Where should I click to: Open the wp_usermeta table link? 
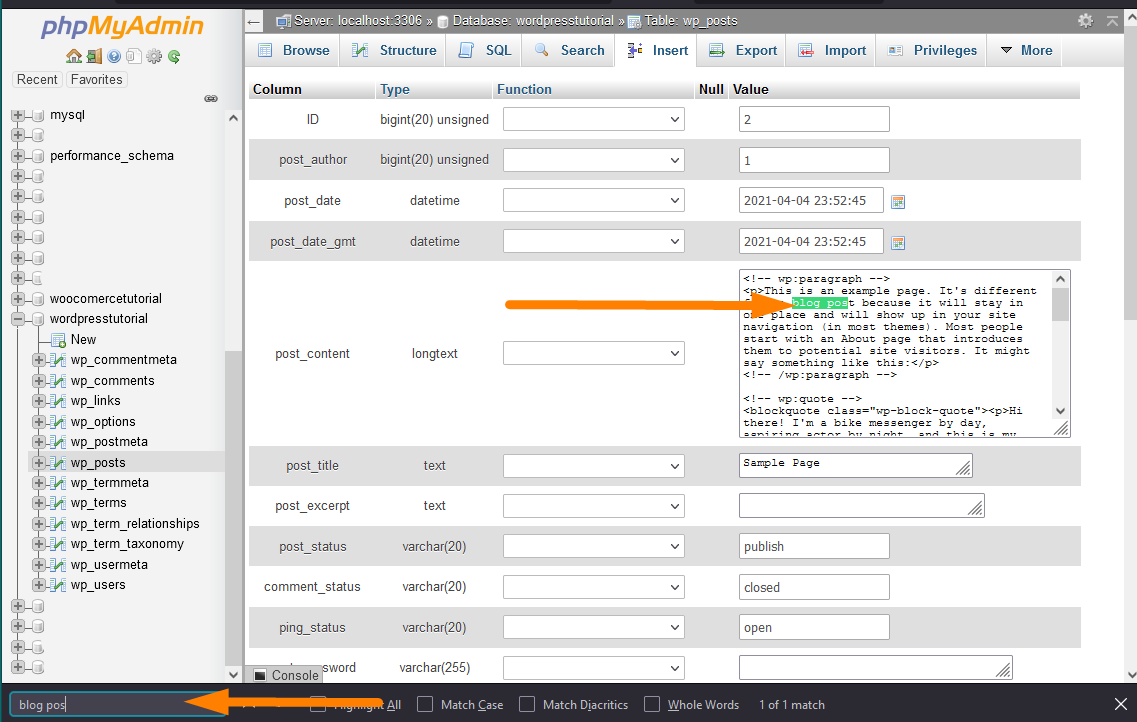coord(109,565)
